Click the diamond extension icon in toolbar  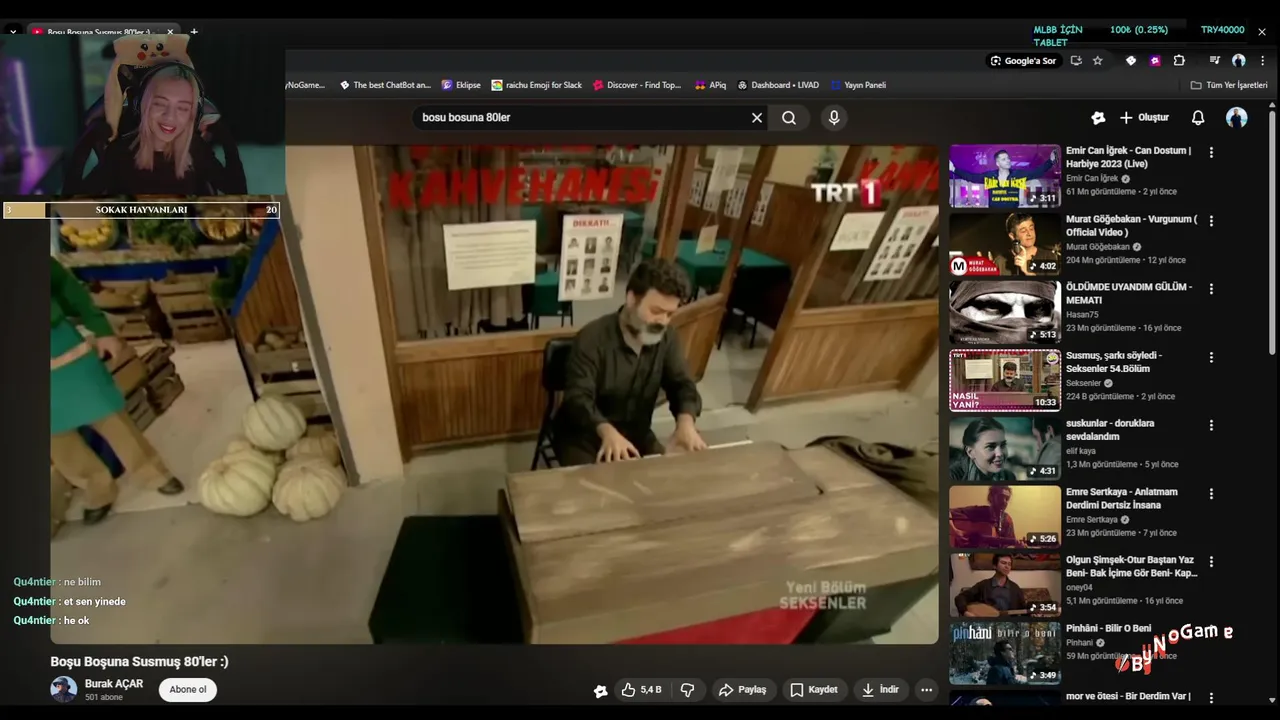point(1131,61)
